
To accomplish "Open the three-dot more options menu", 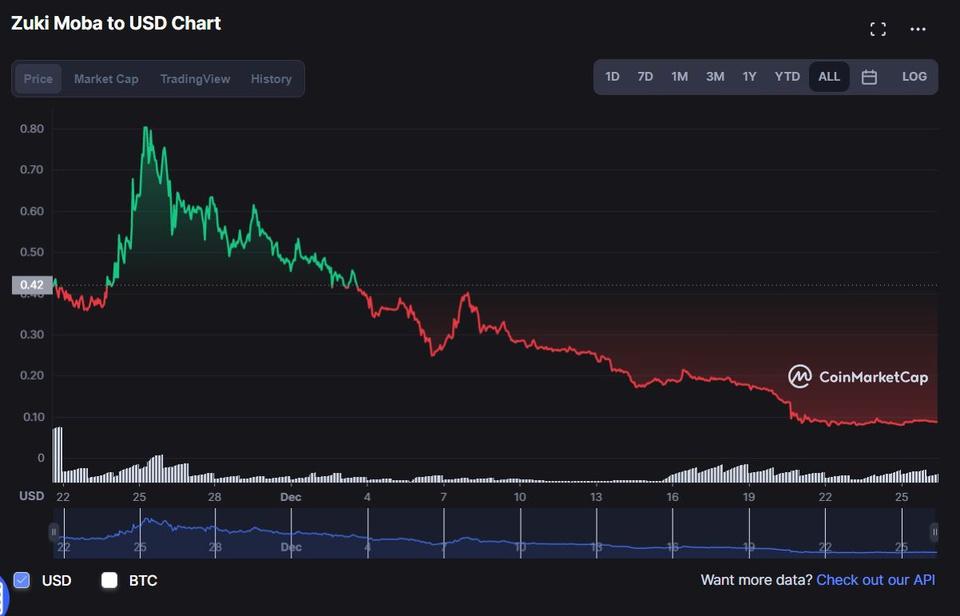I will (918, 29).
